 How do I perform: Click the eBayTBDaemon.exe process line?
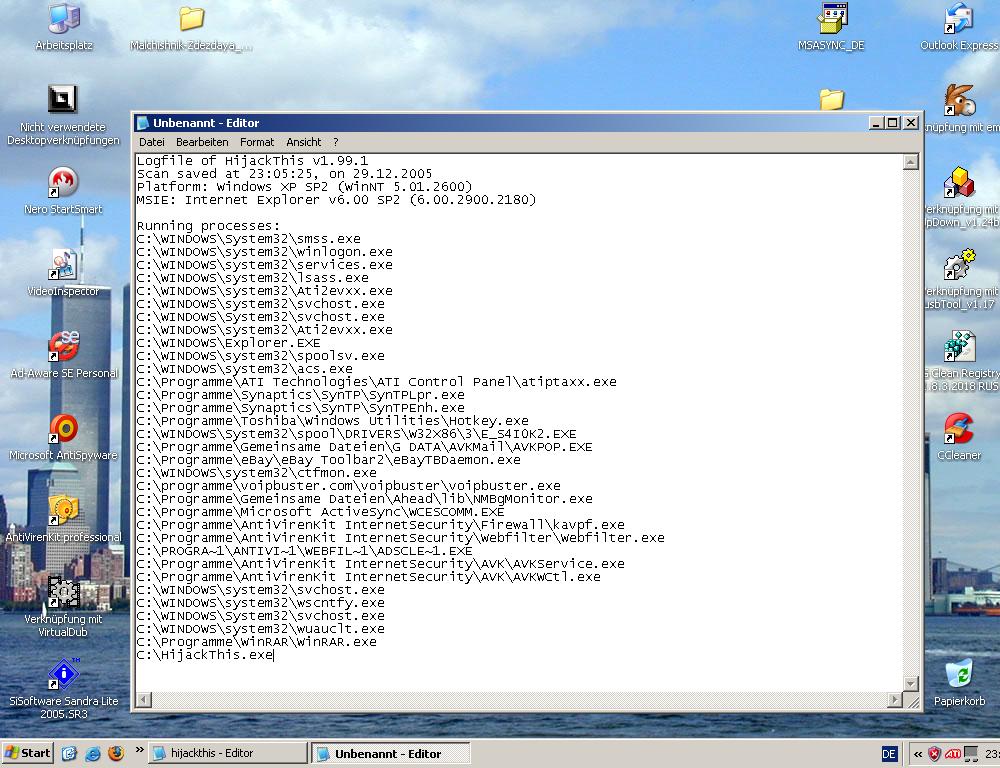(x=328, y=460)
